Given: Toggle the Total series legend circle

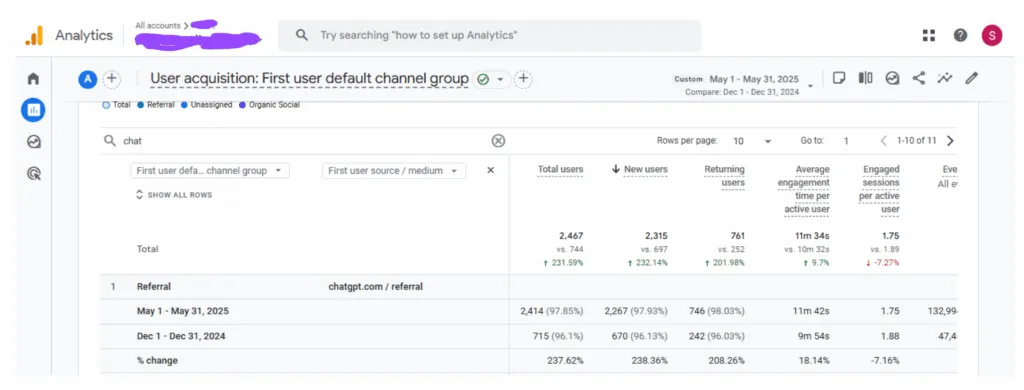Looking at the screenshot, I should coord(106,105).
